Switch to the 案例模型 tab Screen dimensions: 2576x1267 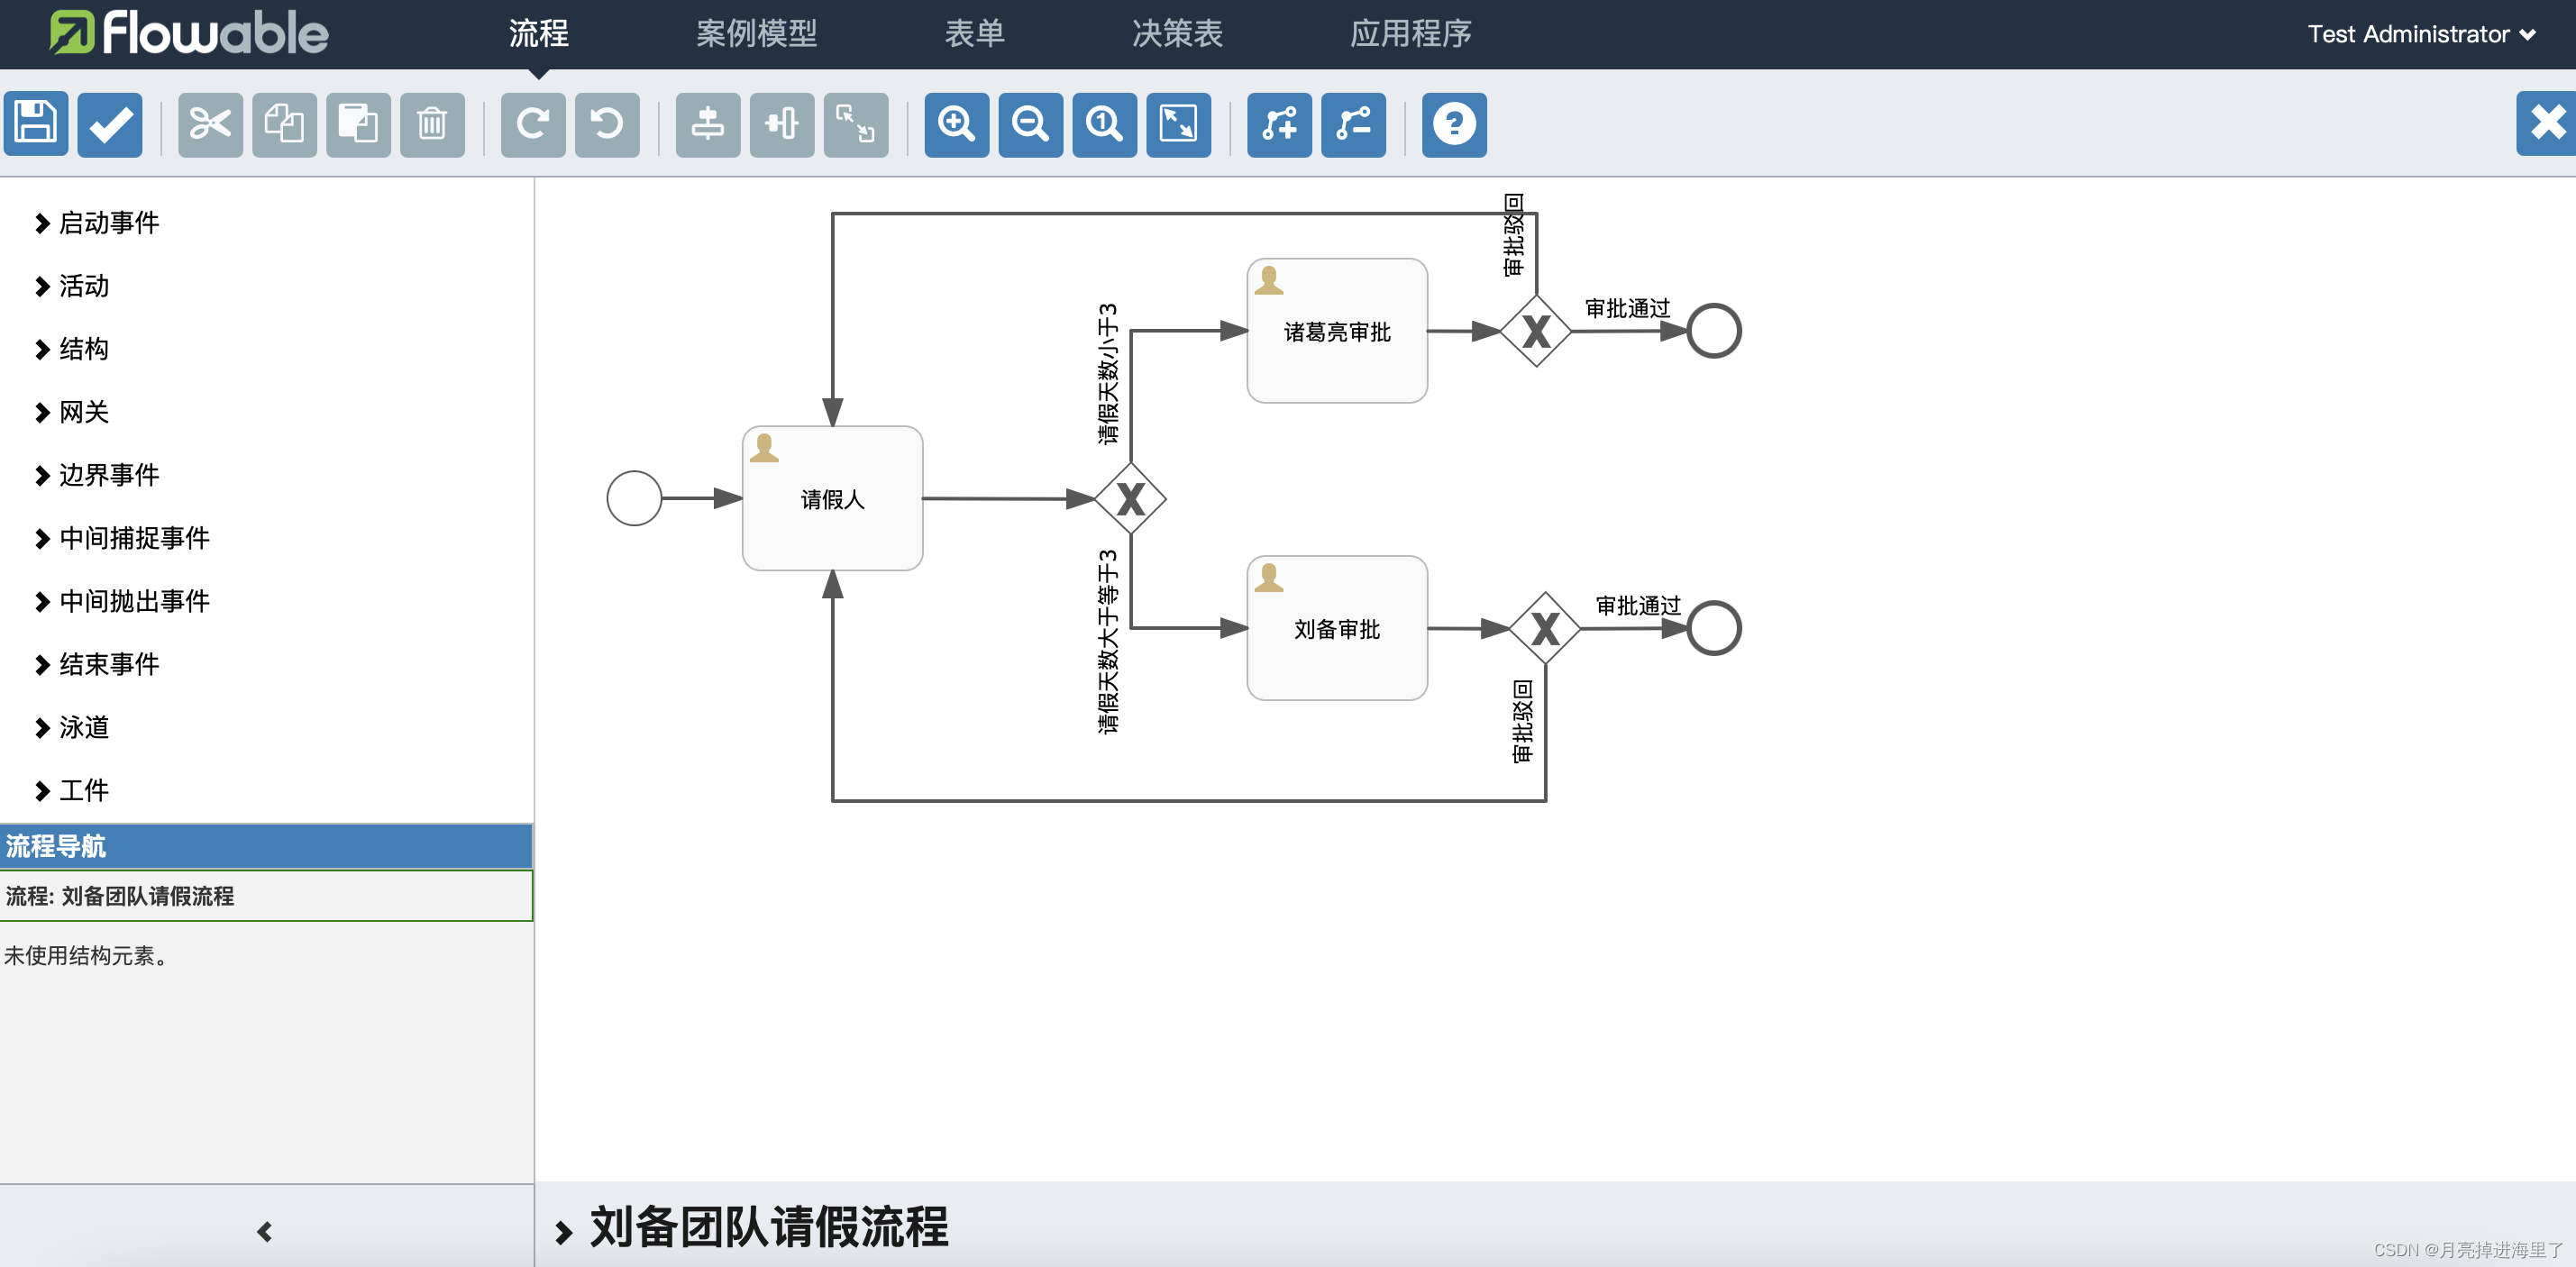[x=756, y=34]
